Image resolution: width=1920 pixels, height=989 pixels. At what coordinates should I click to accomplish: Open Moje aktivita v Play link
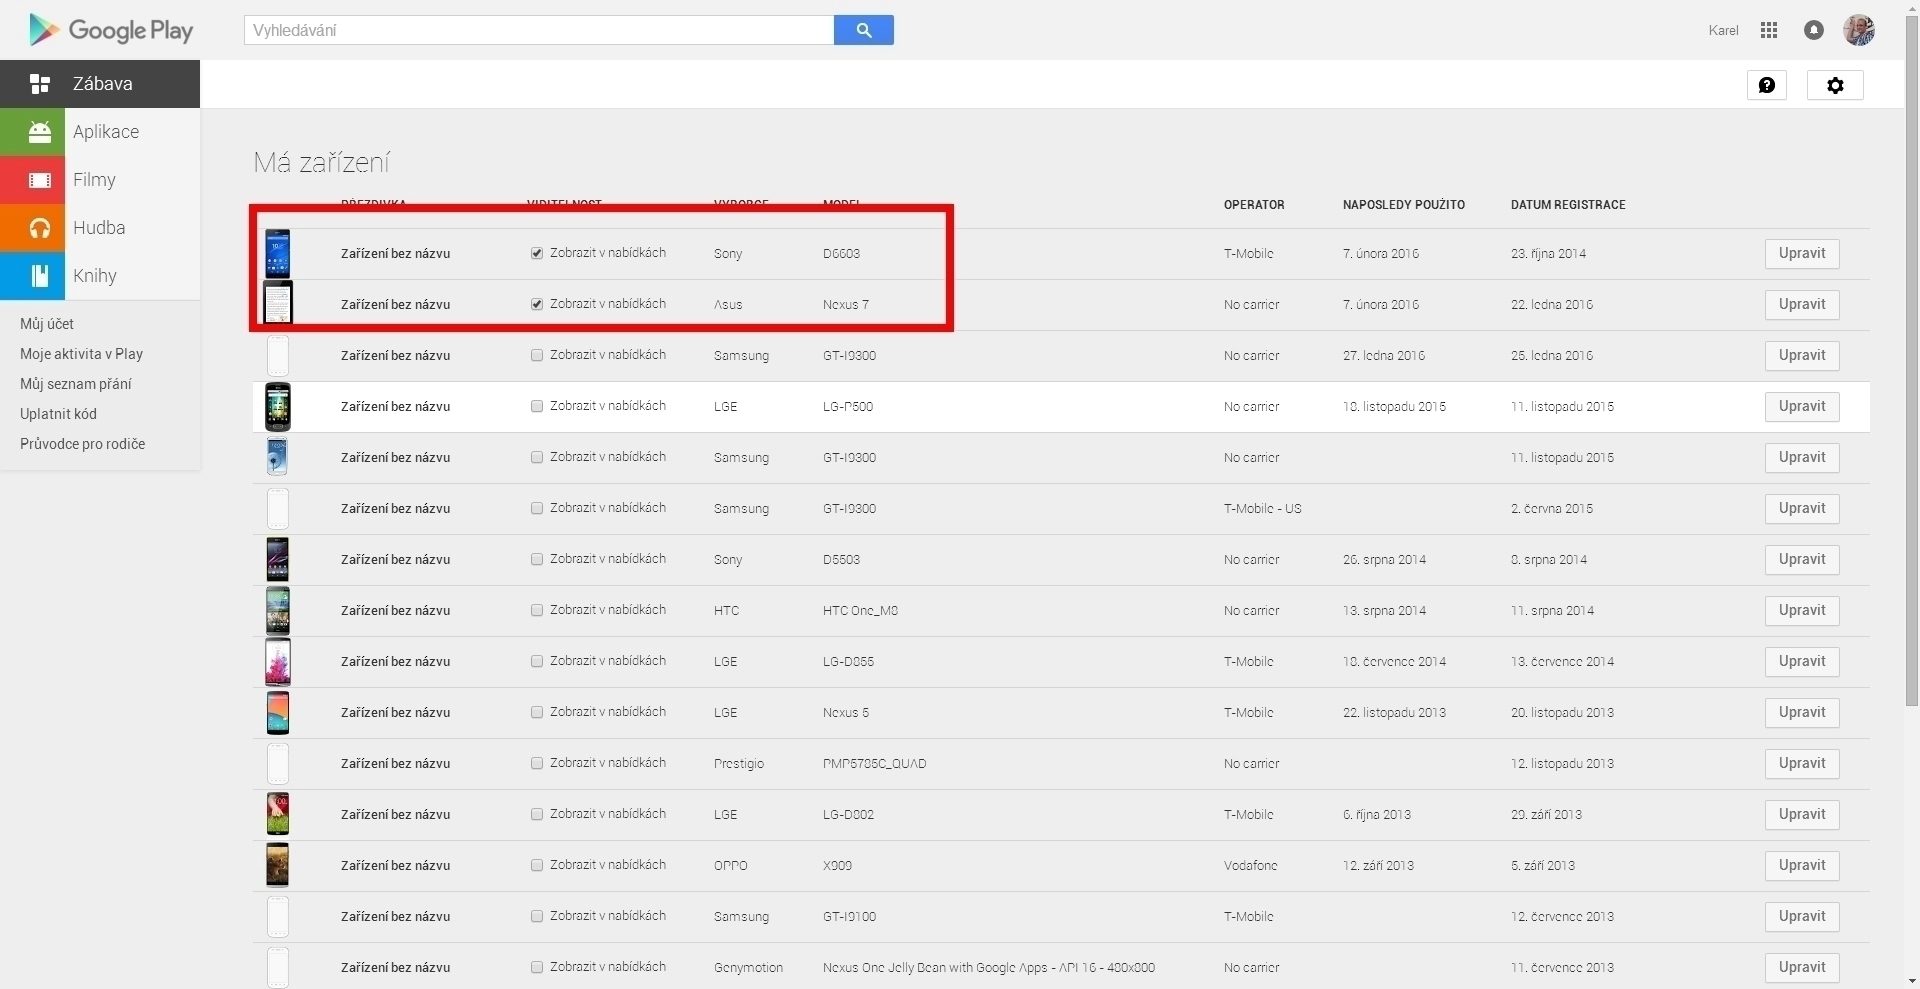point(81,354)
